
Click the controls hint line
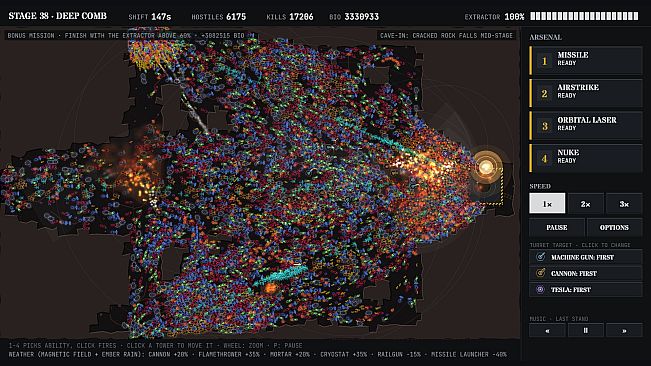click(x=155, y=345)
